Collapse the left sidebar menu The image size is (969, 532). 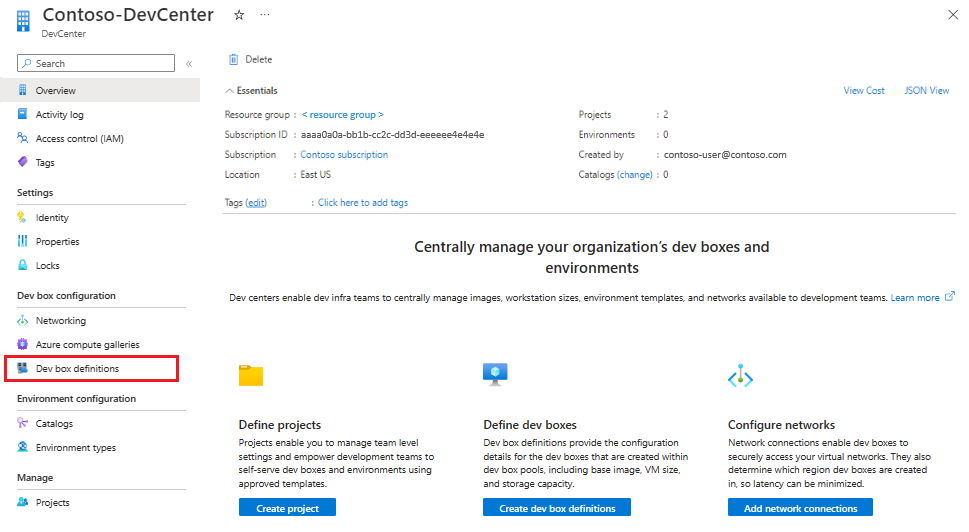tap(189, 64)
